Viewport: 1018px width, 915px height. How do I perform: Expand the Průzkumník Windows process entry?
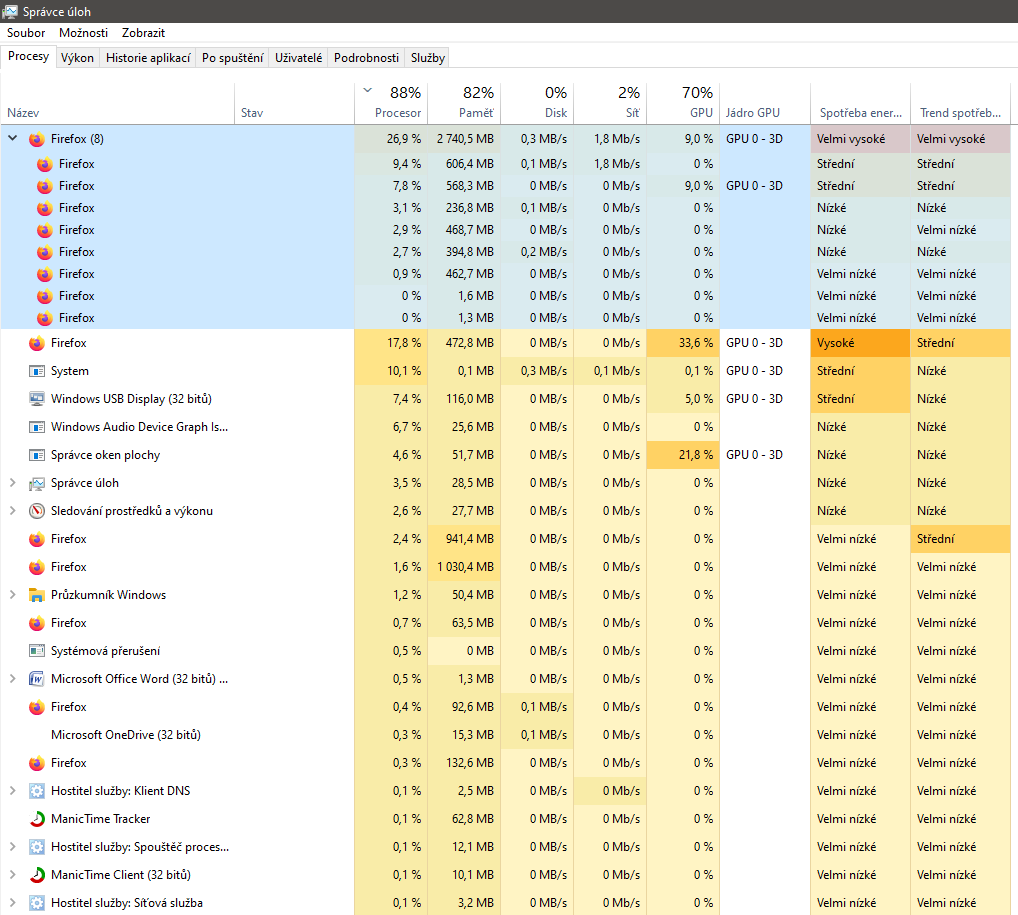click(x=13, y=595)
